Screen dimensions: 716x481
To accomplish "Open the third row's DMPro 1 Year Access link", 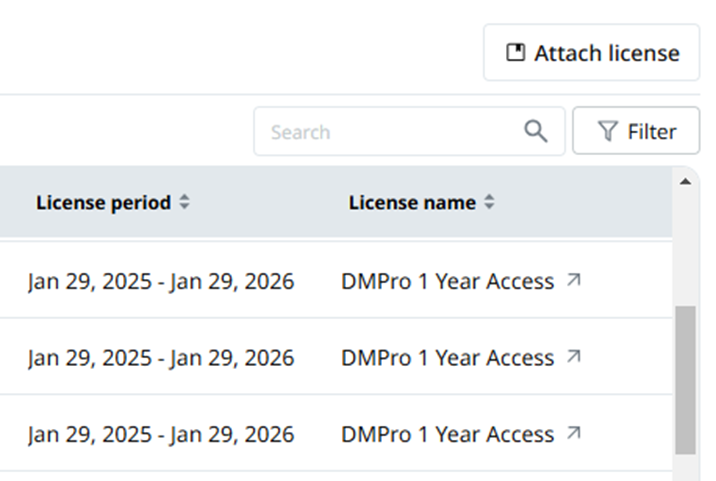I will tap(448, 434).
